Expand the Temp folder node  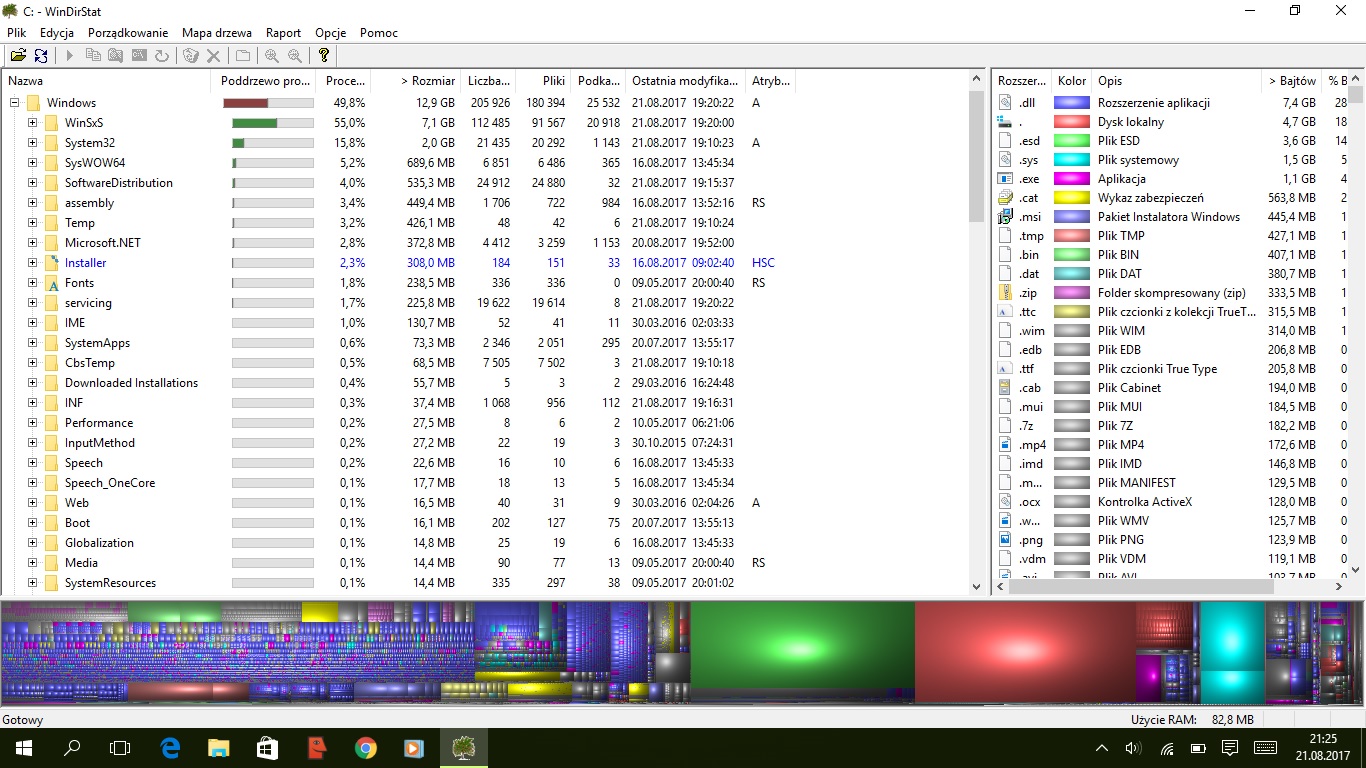[x=32, y=222]
